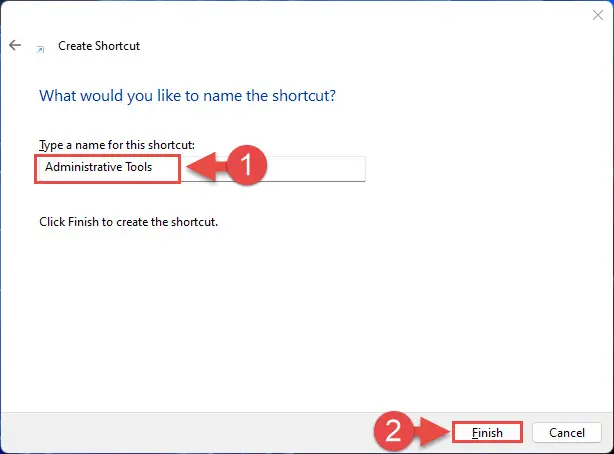Screen dimensions: 614x454
Task: Click Finish to create the shortcut
Action: coord(487,432)
